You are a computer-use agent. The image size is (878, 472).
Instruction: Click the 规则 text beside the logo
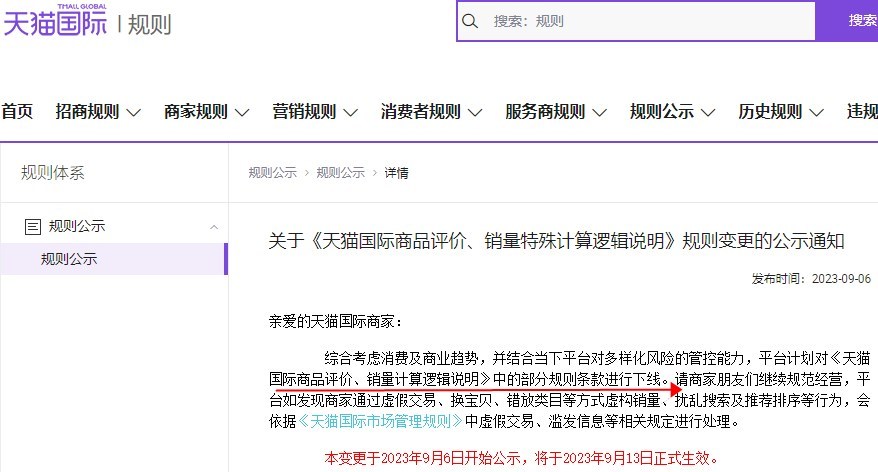(149, 25)
